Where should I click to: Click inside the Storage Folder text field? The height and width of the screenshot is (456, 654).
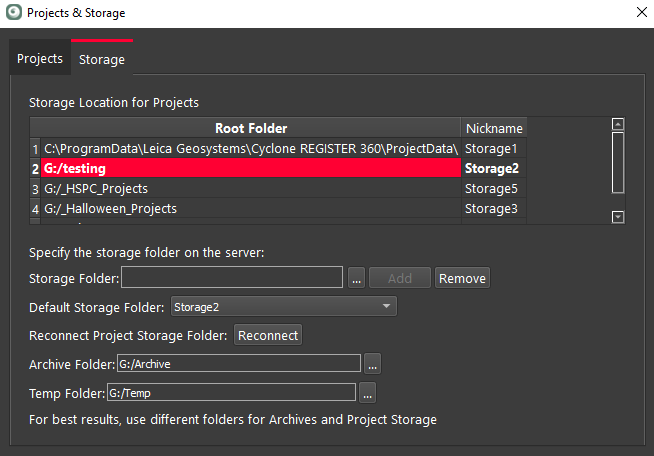pyautogui.click(x=233, y=278)
